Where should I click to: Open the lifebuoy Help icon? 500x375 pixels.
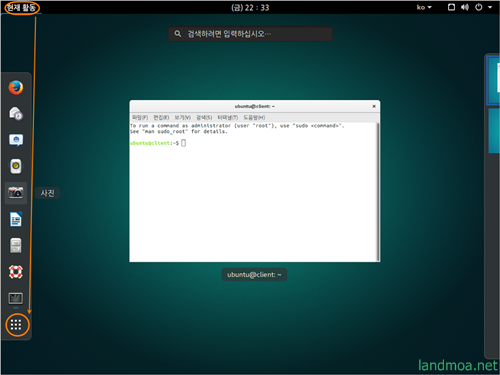pos(16,272)
